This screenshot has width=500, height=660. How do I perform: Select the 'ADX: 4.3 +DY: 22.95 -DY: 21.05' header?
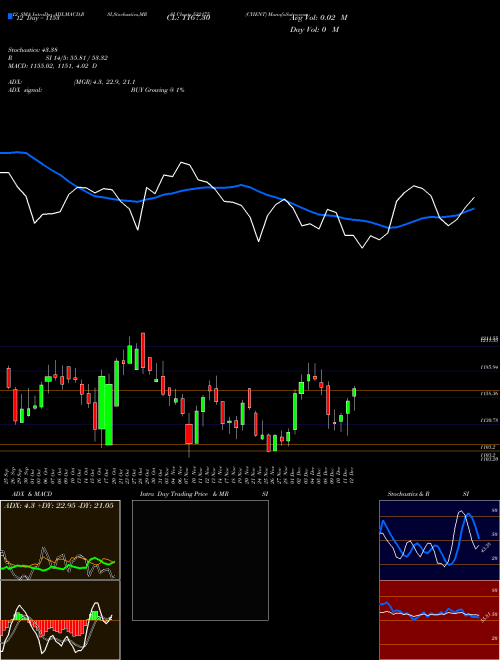pyautogui.click(x=59, y=506)
